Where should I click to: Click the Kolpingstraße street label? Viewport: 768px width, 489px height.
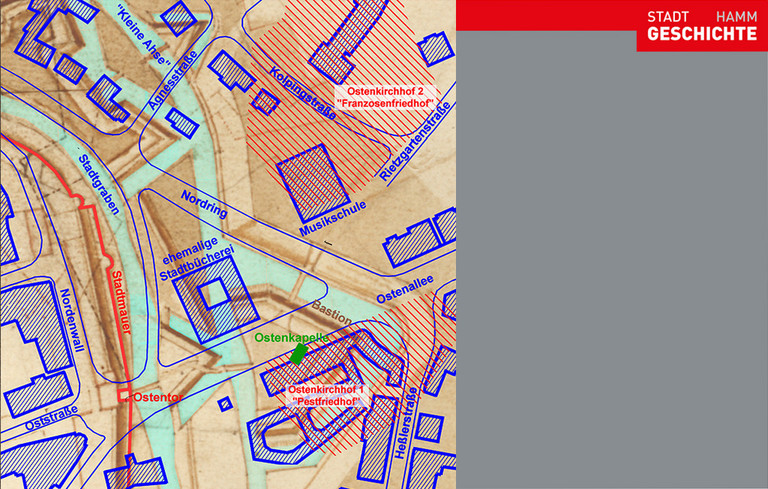click(x=303, y=93)
